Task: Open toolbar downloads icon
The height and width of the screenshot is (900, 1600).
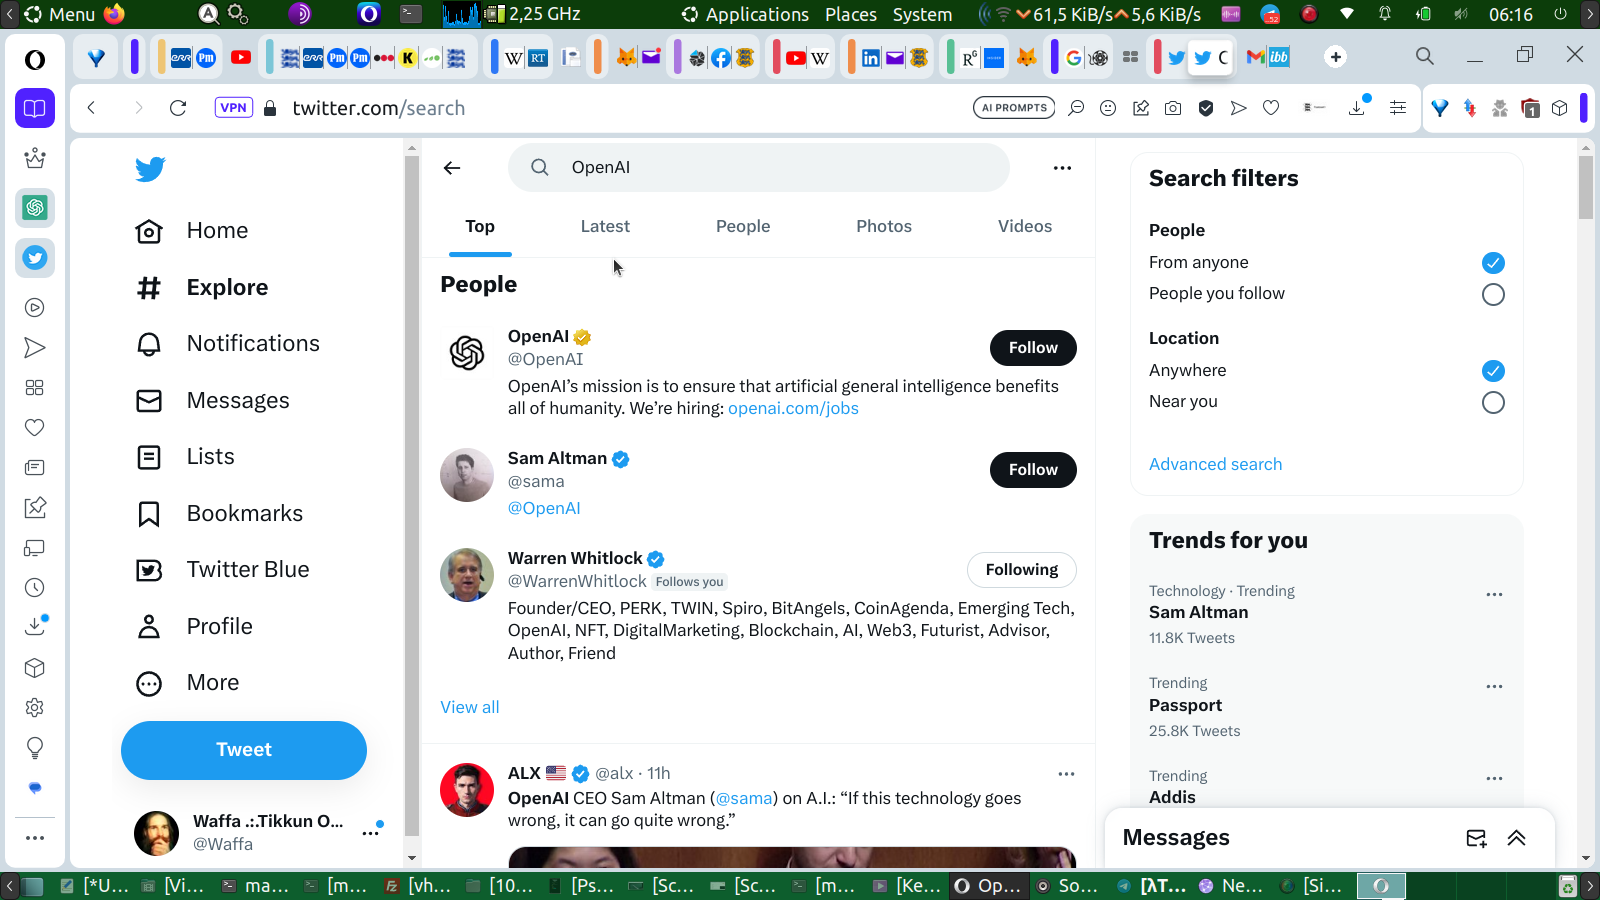Action: pyautogui.click(x=1358, y=107)
